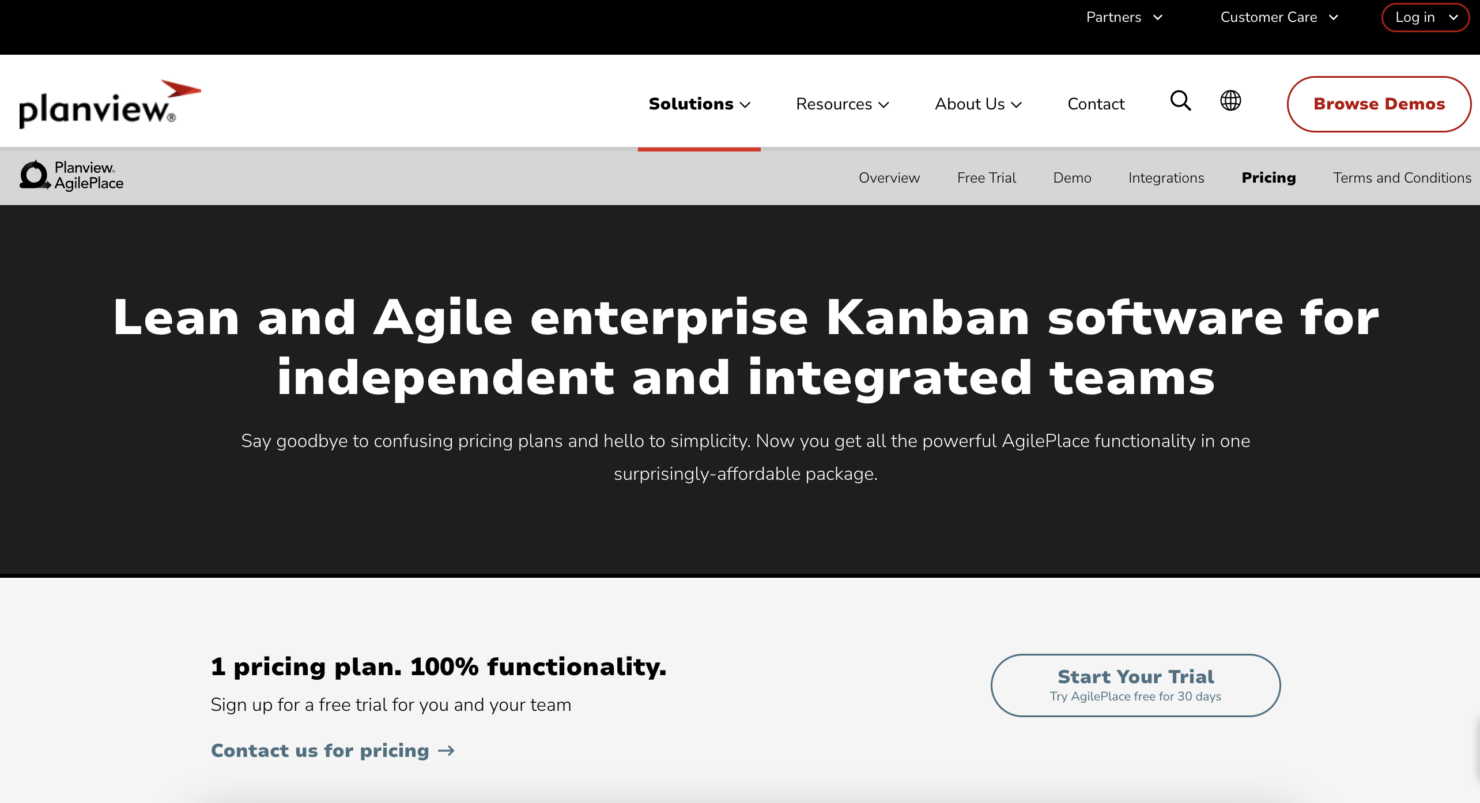Screen dimensions: 1480x803
Task: Go to the Free Trial tab
Action: [986, 178]
